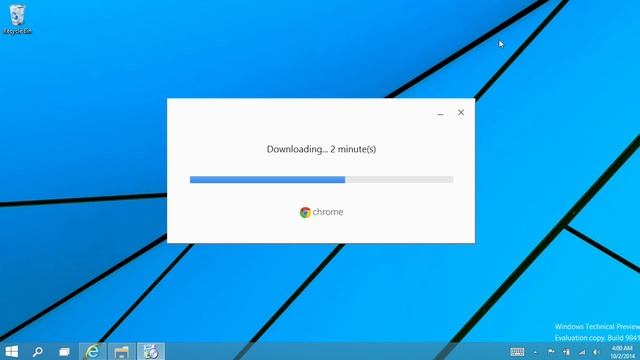Open the Recycle Bin desktop icon
The width and height of the screenshot is (640, 360).
point(17,19)
